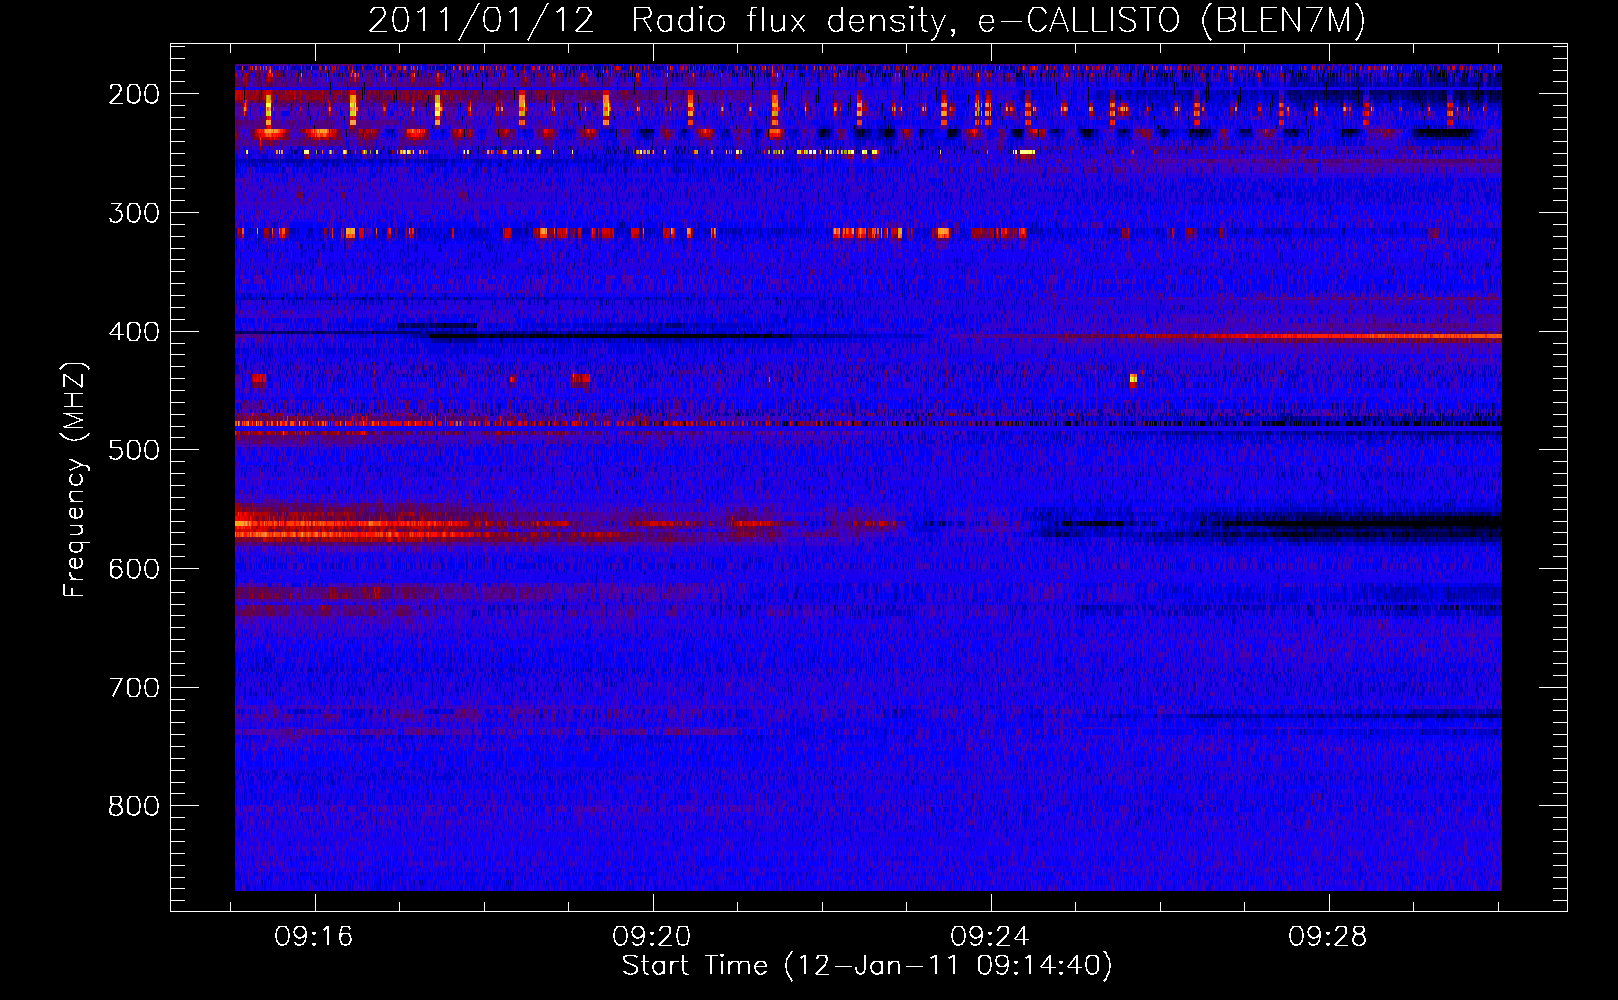Click the 09:24 time tick label
Image resolution: width=1618 pixels, height=1000 pixels.
pyautogui.click(x=990, y=937)
